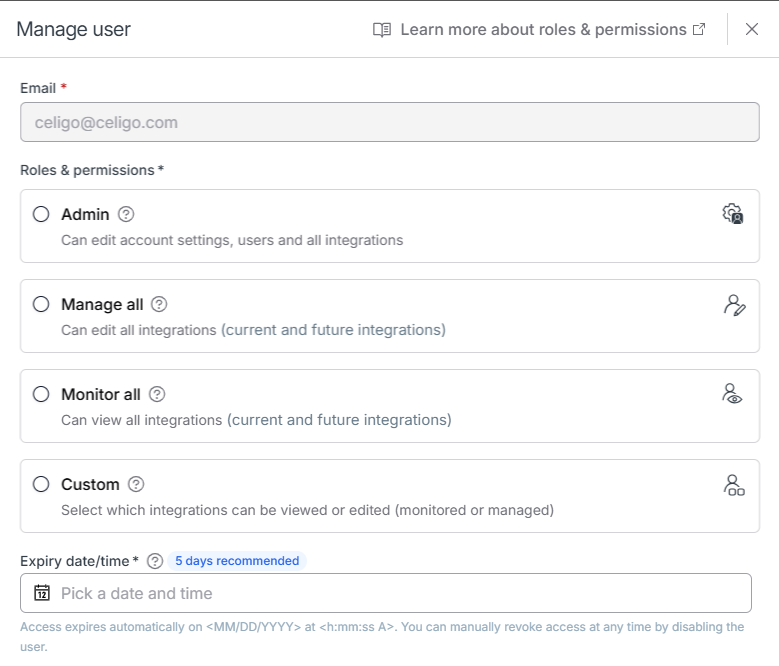Click the 'Access expires automatically' helper text
Image resolution: width=779 pixels, height=666 pixels.
(382, 637)
